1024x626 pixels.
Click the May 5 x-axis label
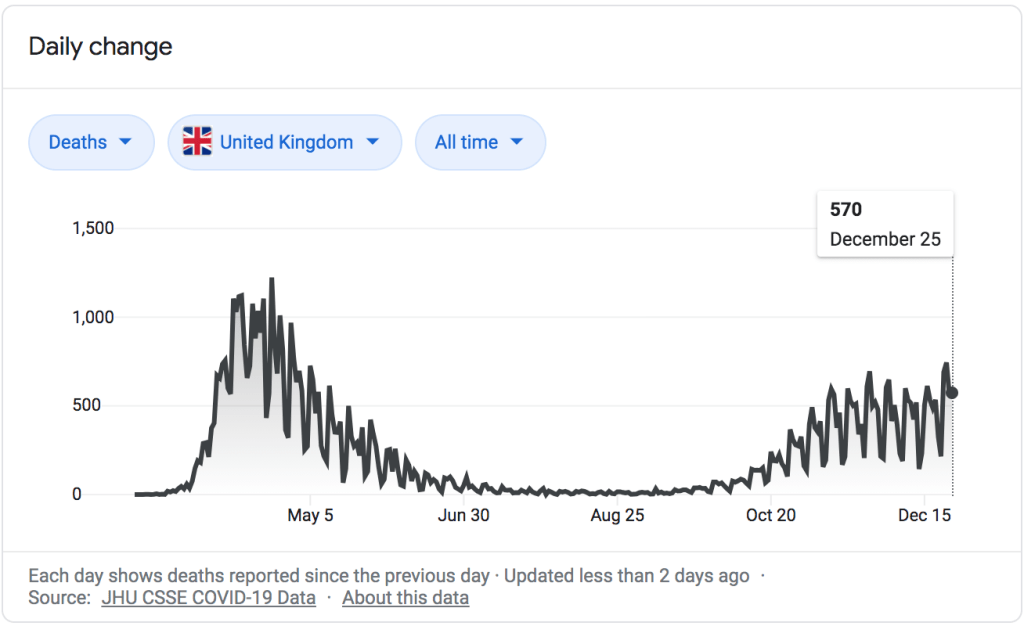coord(310,516)
